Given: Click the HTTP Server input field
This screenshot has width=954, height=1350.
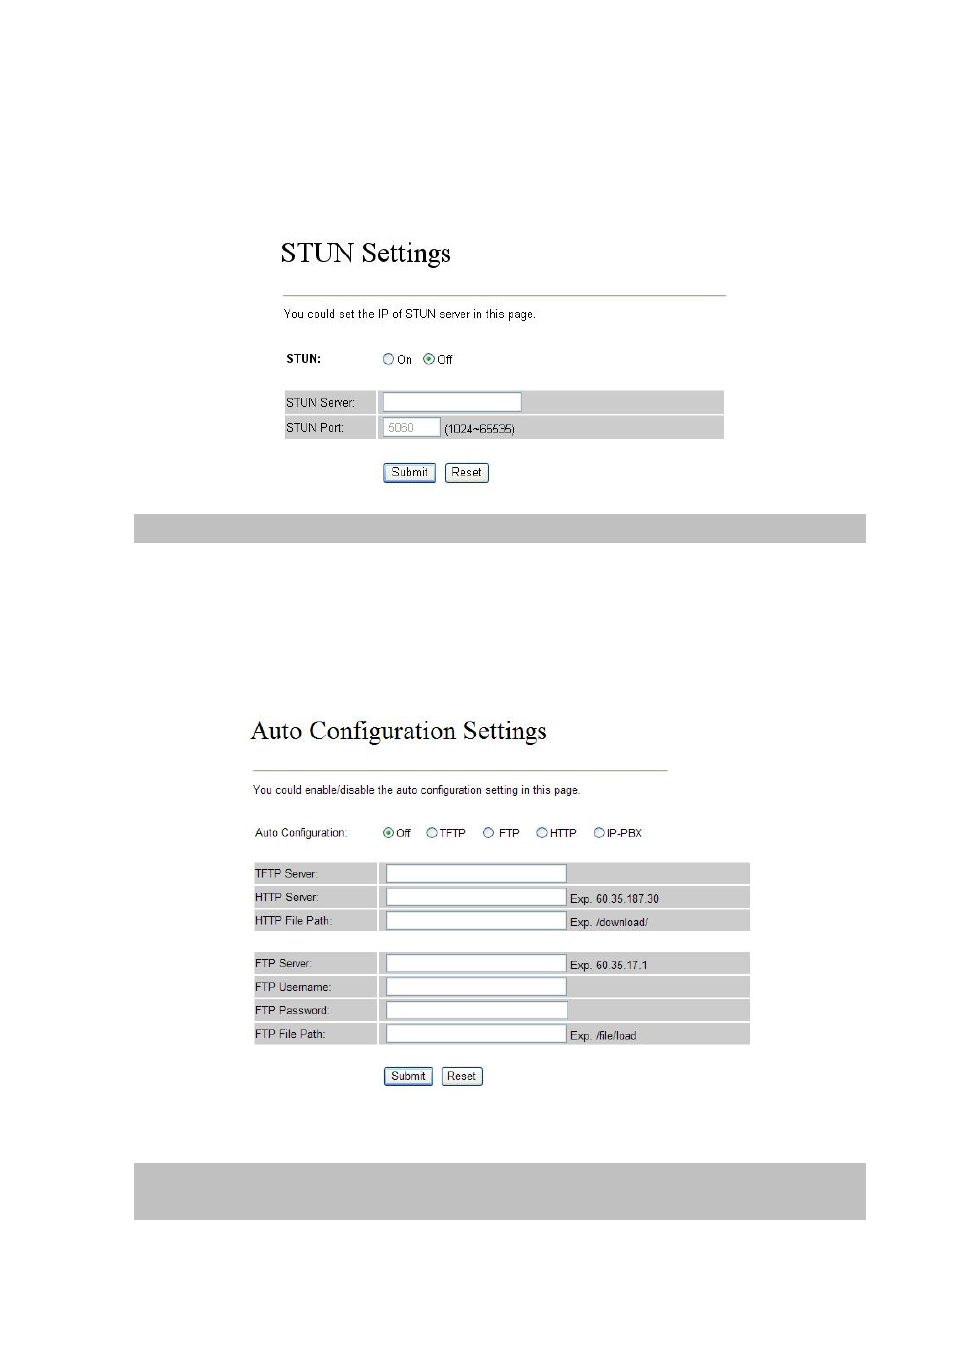Looking at the screenshot, I should 476,897.
